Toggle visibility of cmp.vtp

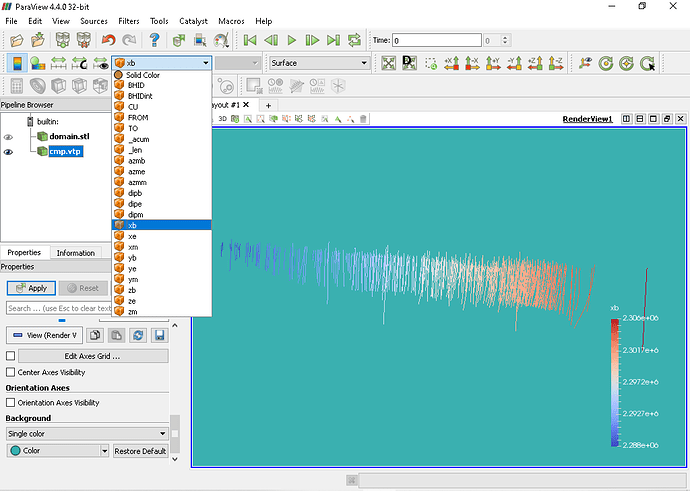tap(8, 152)
